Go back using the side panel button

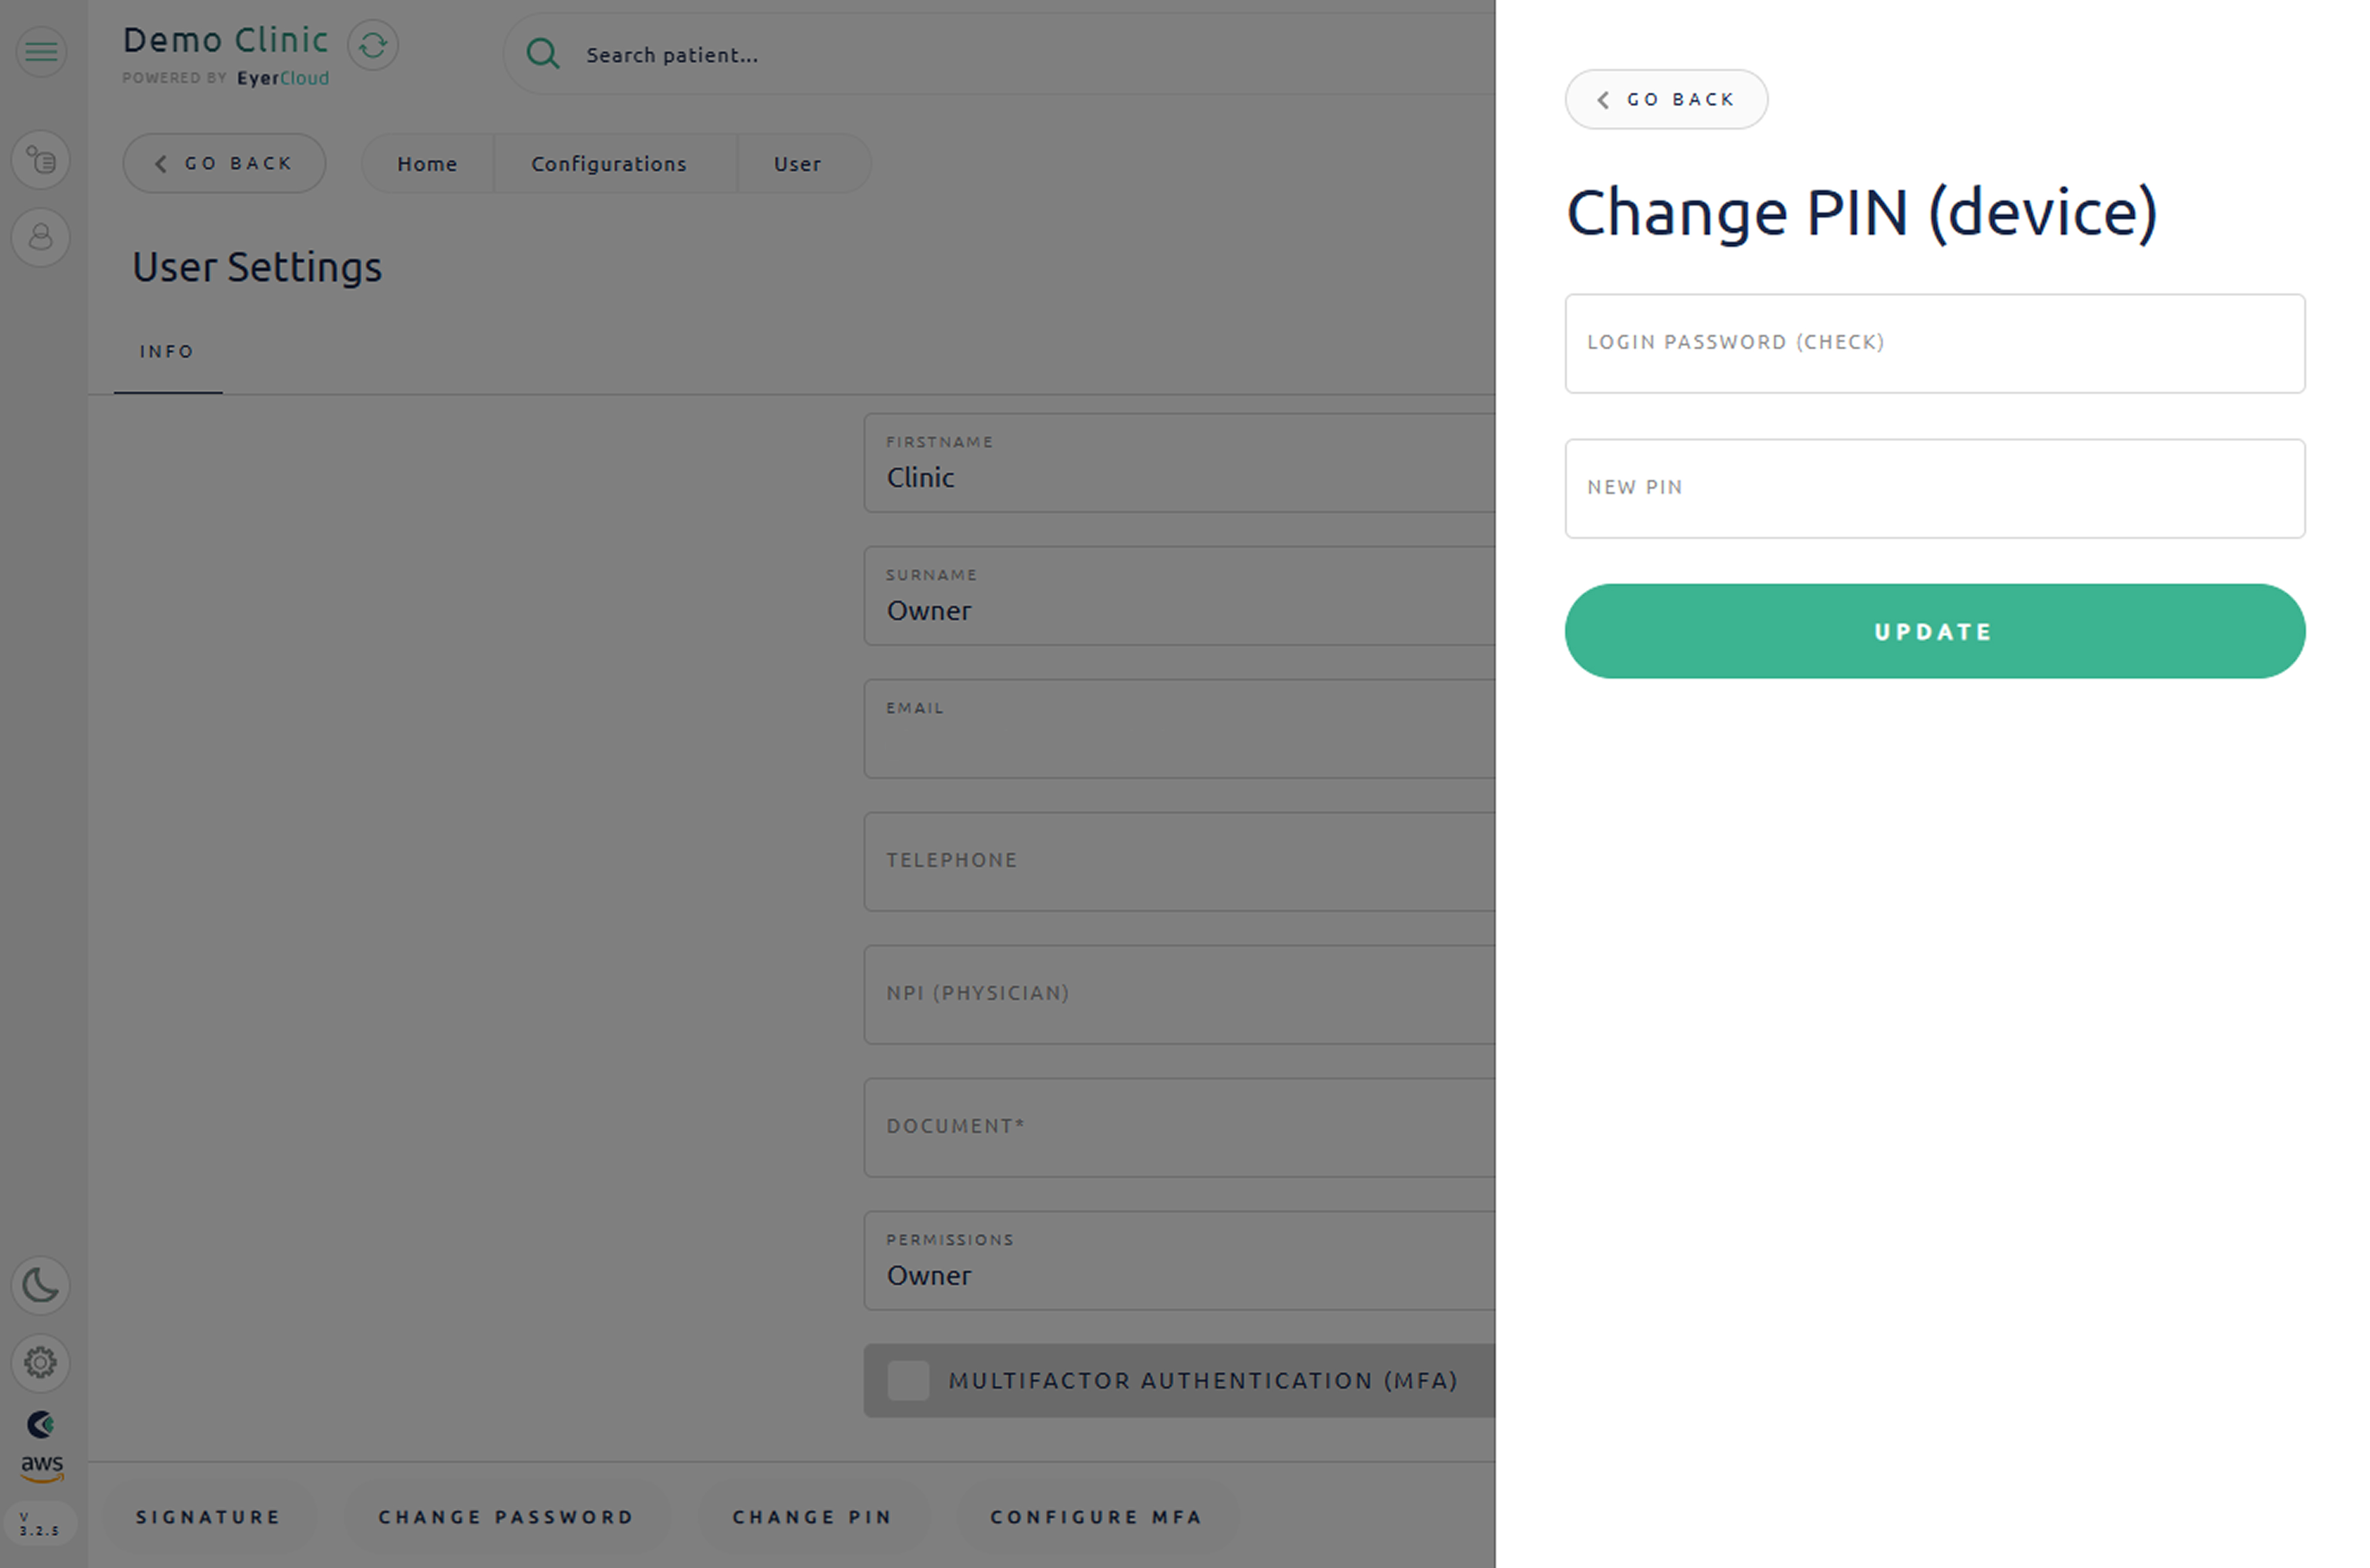(1666, 100)
